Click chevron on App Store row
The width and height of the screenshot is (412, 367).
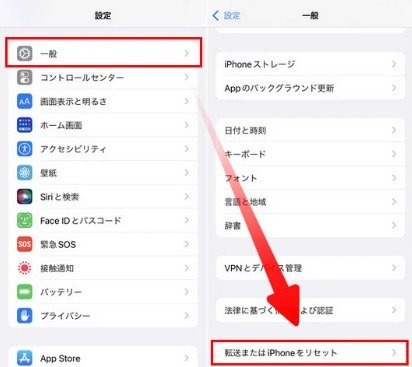click(x=187, y=358)
